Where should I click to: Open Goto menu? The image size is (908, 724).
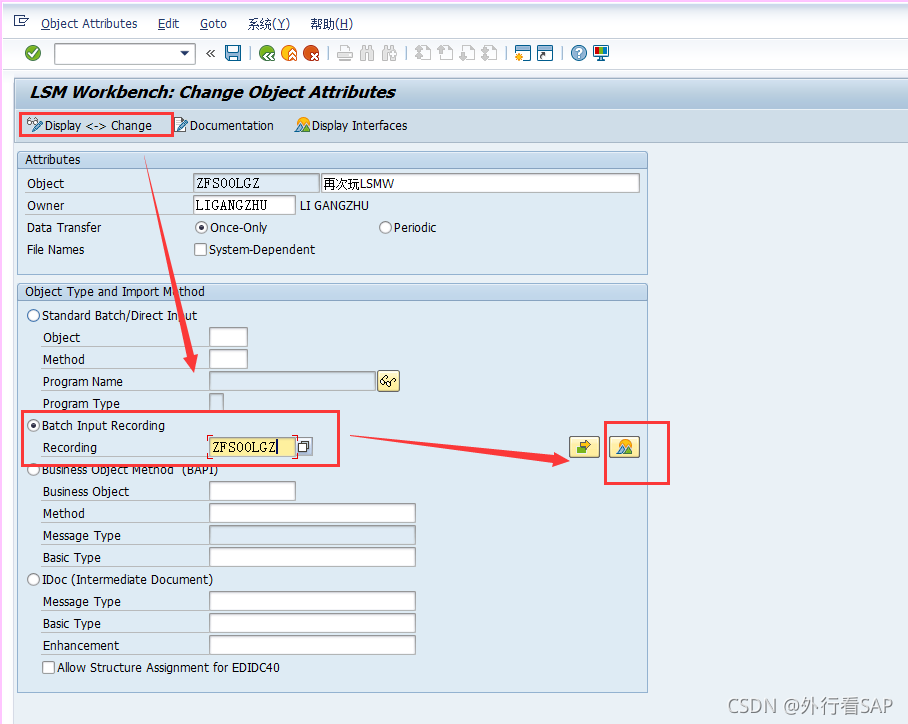213,24
